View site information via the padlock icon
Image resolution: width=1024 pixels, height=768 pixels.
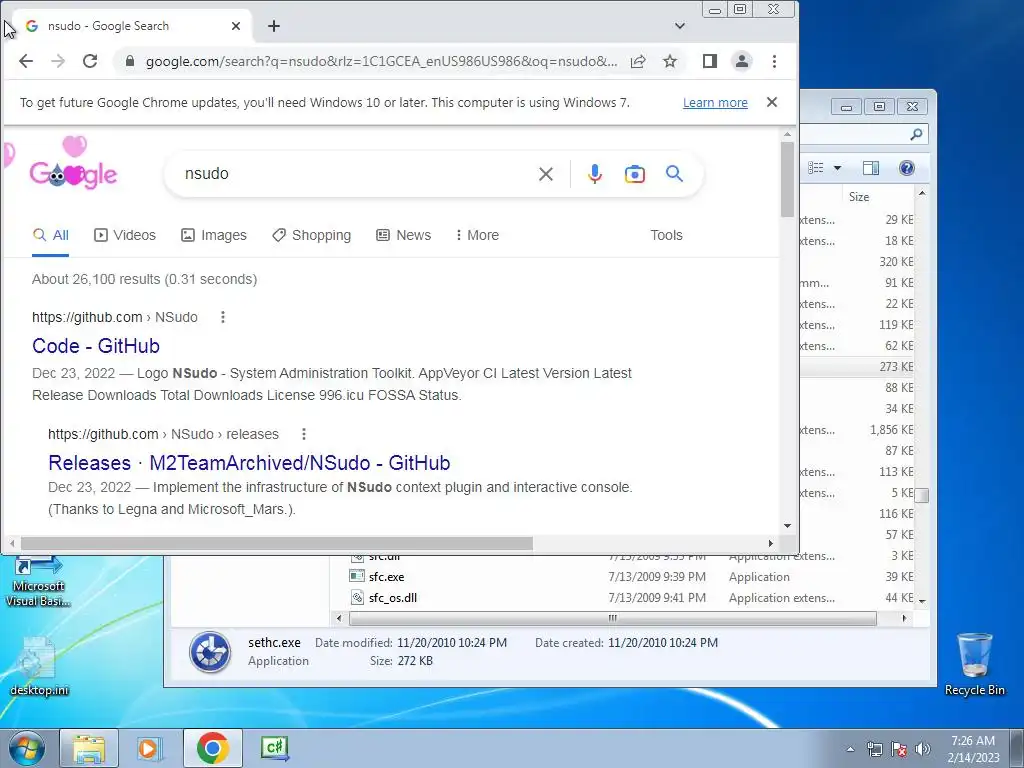click(x=129, y=61)
